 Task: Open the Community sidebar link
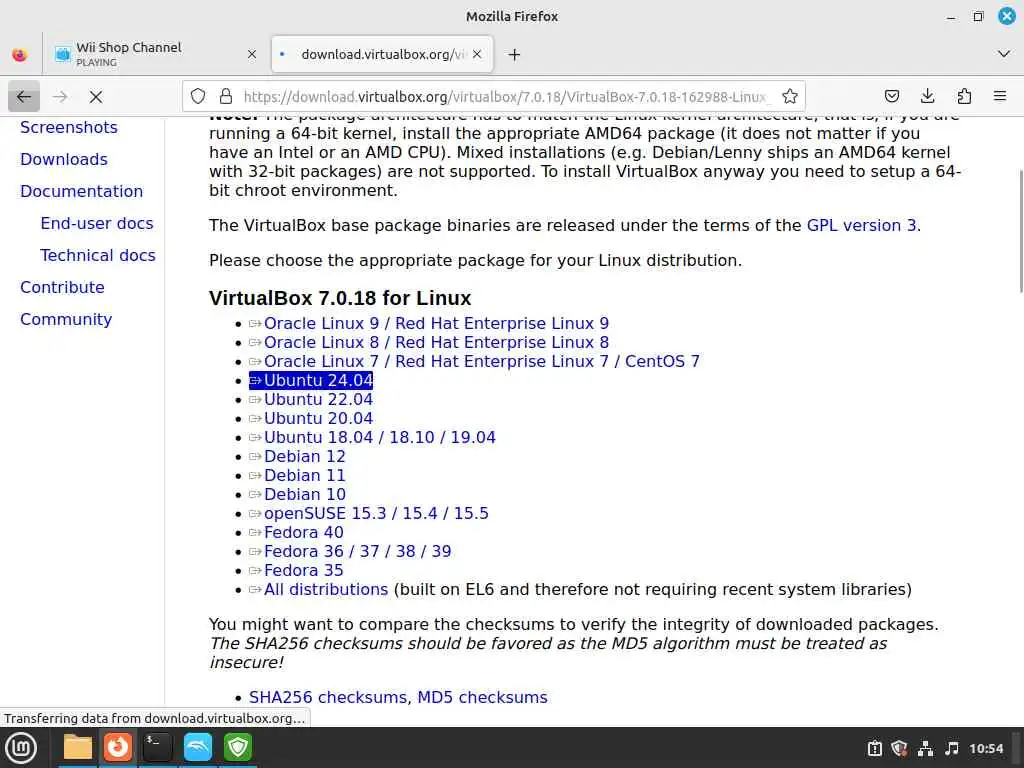click(66, 319)
